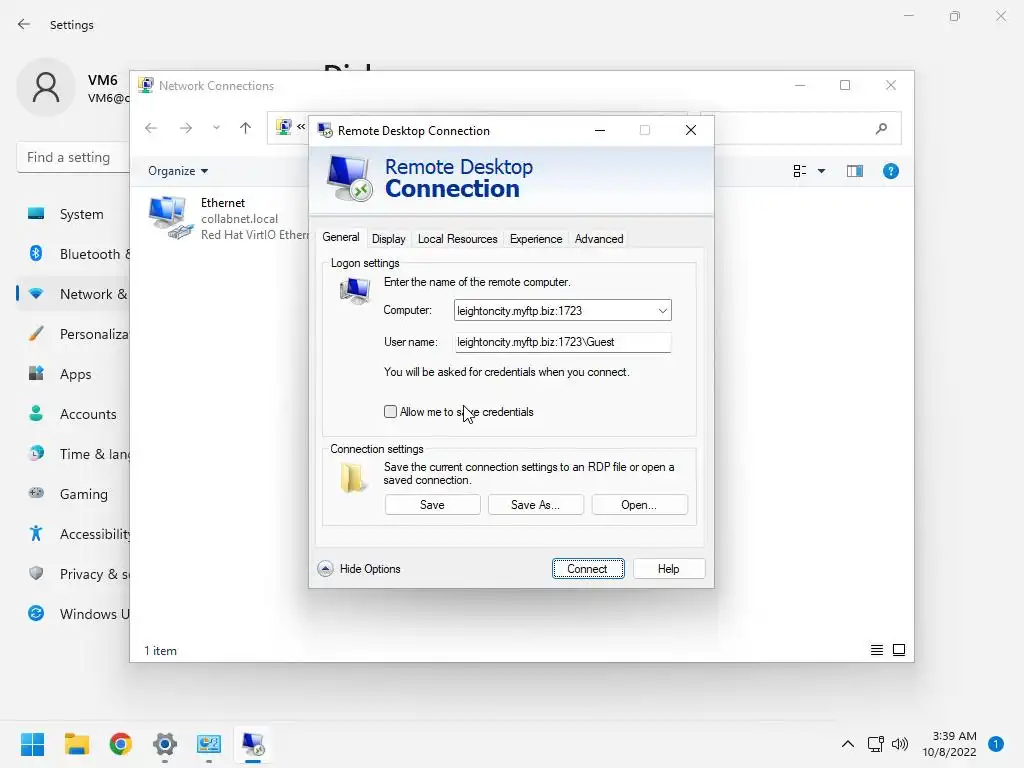Click Network Connections window title icon
Viewport: 1024px width, 768px height.
click(146, 86)
